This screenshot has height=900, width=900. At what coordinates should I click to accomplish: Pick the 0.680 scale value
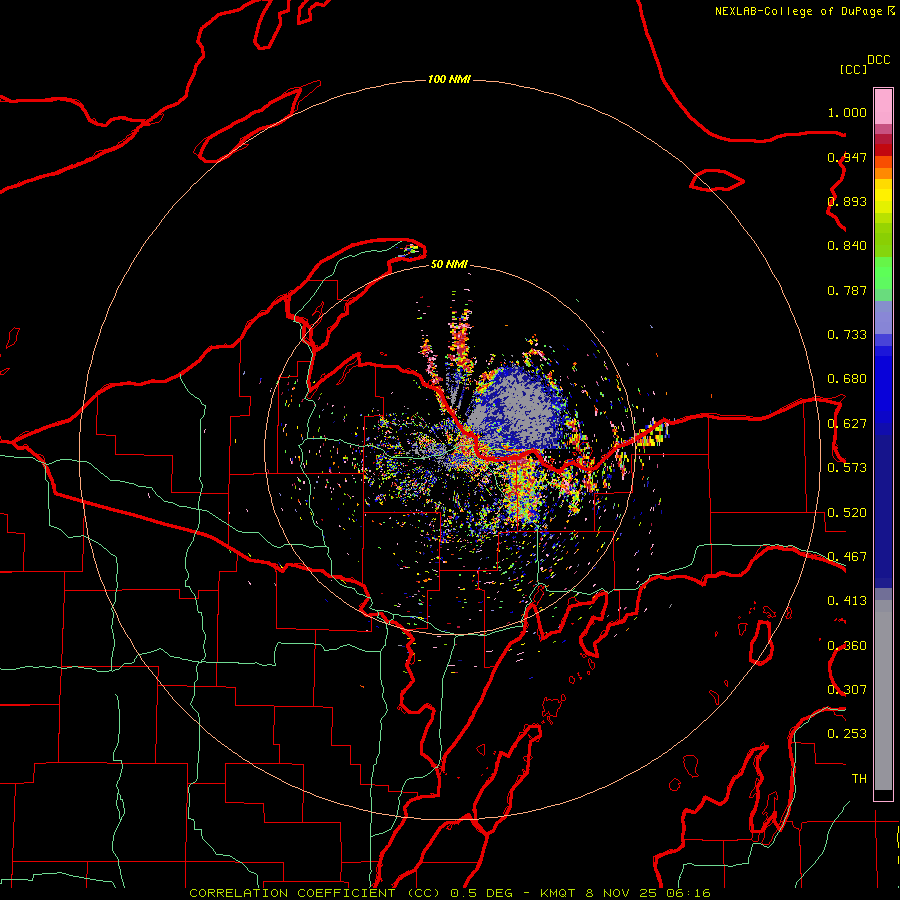[x=847, y=379]
